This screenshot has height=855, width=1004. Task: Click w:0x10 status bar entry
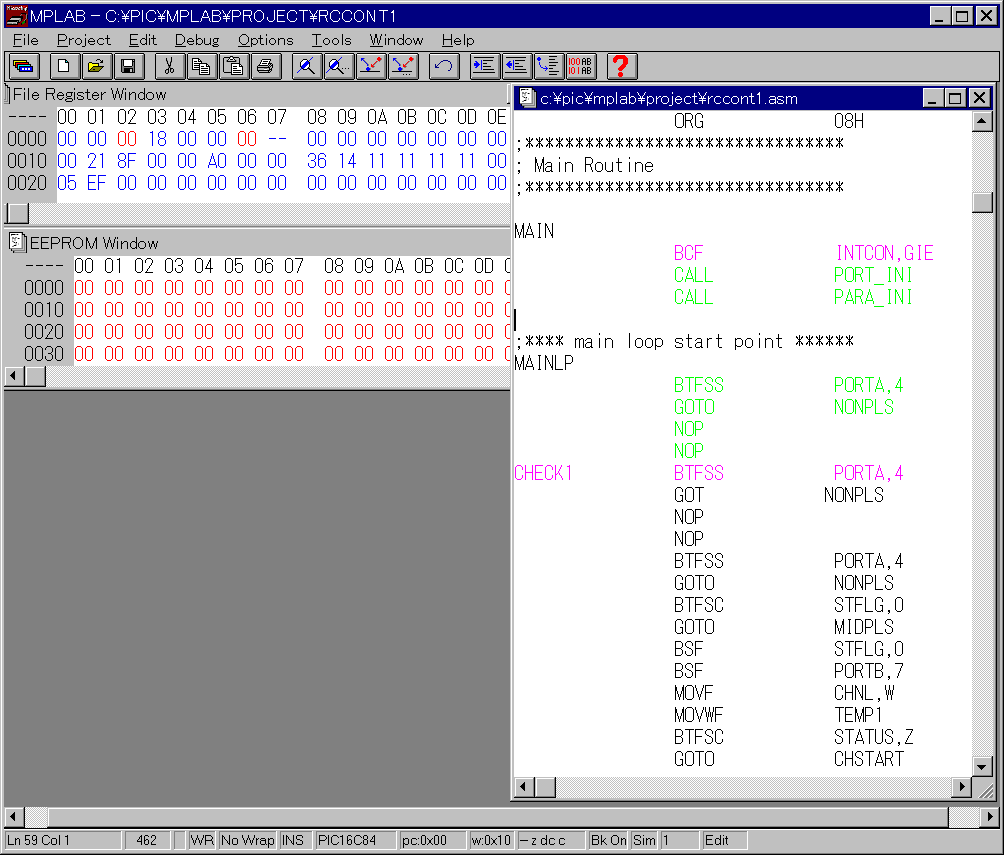(490, 840)
